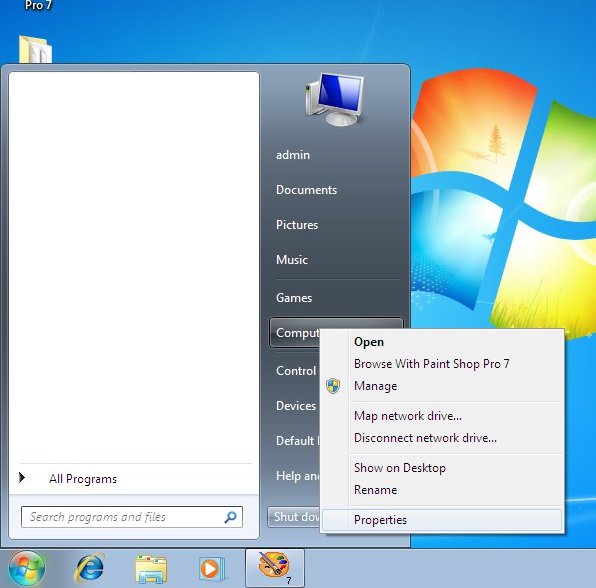Viewport: 596px width, 588px height.
Task: Click the magnifier icon in search box
Action: (x=230, y=517)
